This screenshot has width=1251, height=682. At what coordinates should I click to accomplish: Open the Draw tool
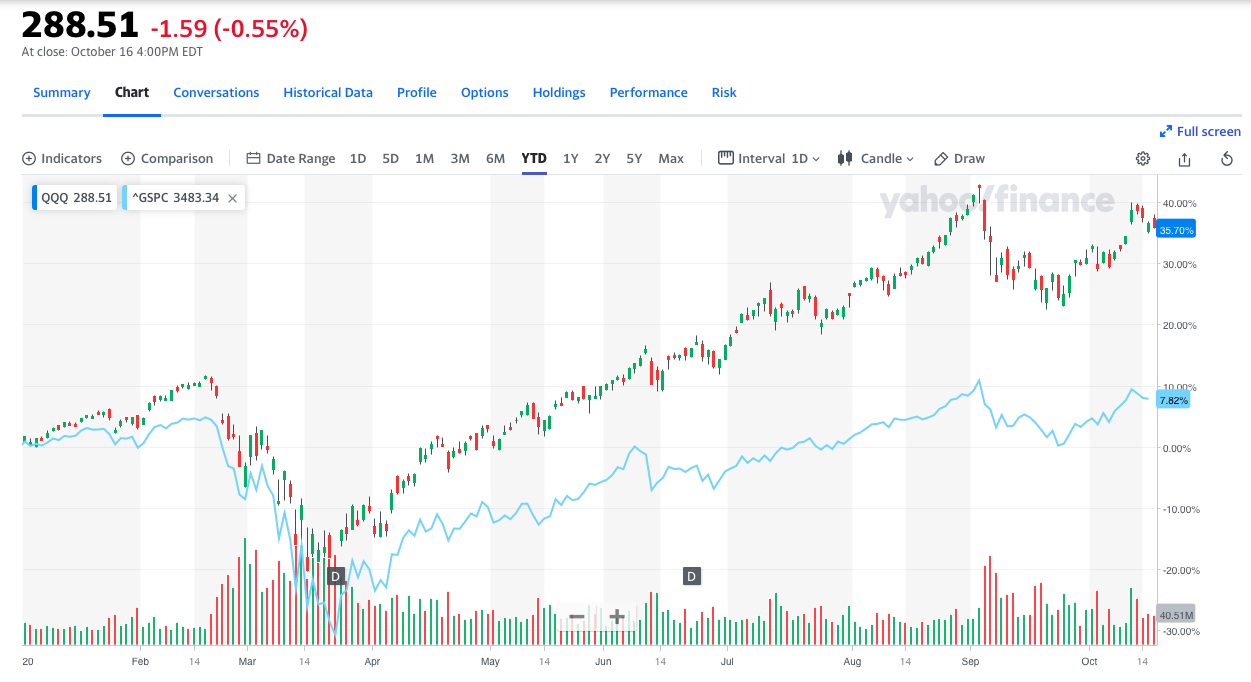tap(959, 159)
